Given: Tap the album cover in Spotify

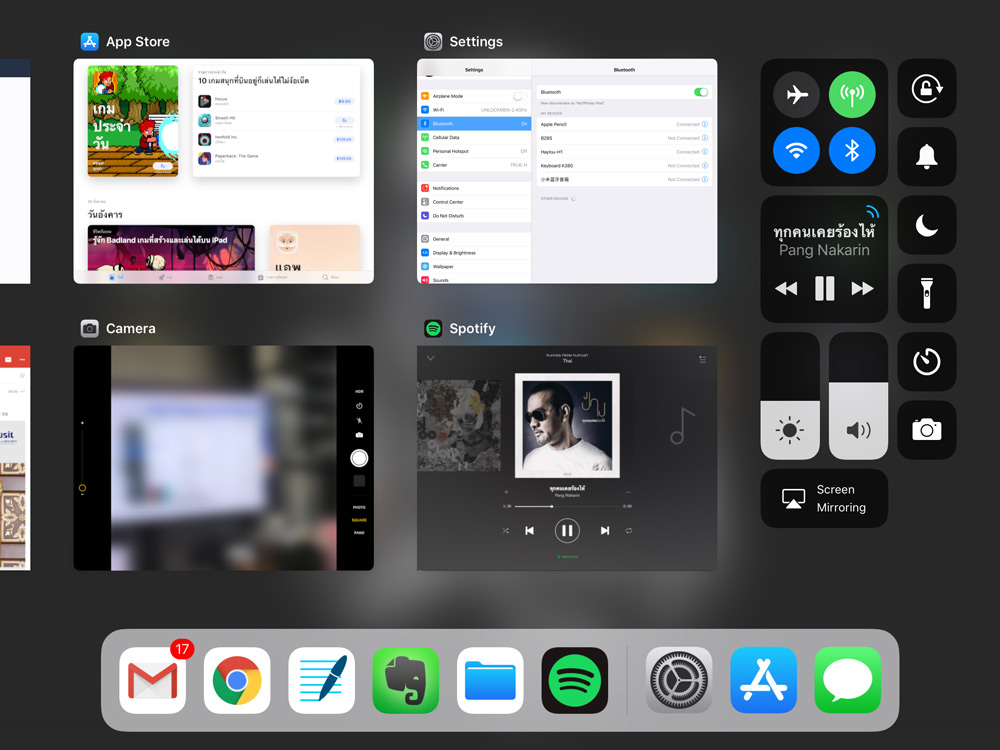Looking at the screenshot, I should coord(567,425).
